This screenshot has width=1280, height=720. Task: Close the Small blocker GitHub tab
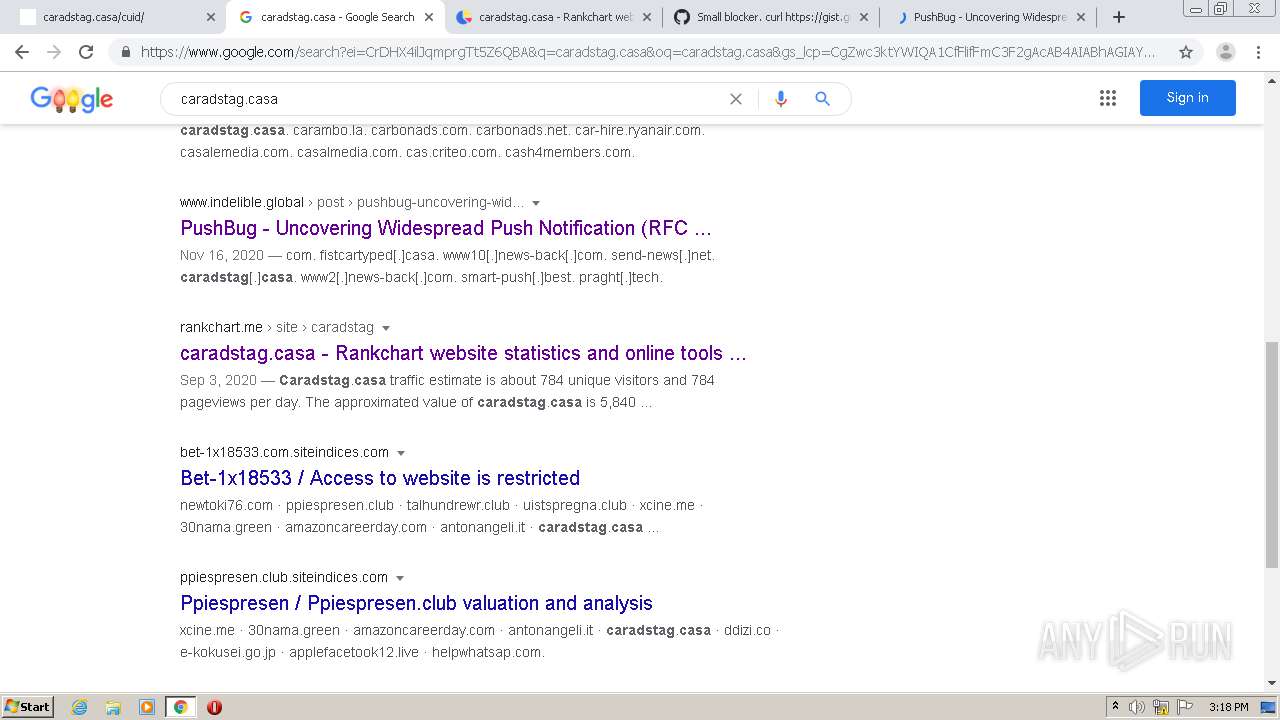click(x=864, y=17)
